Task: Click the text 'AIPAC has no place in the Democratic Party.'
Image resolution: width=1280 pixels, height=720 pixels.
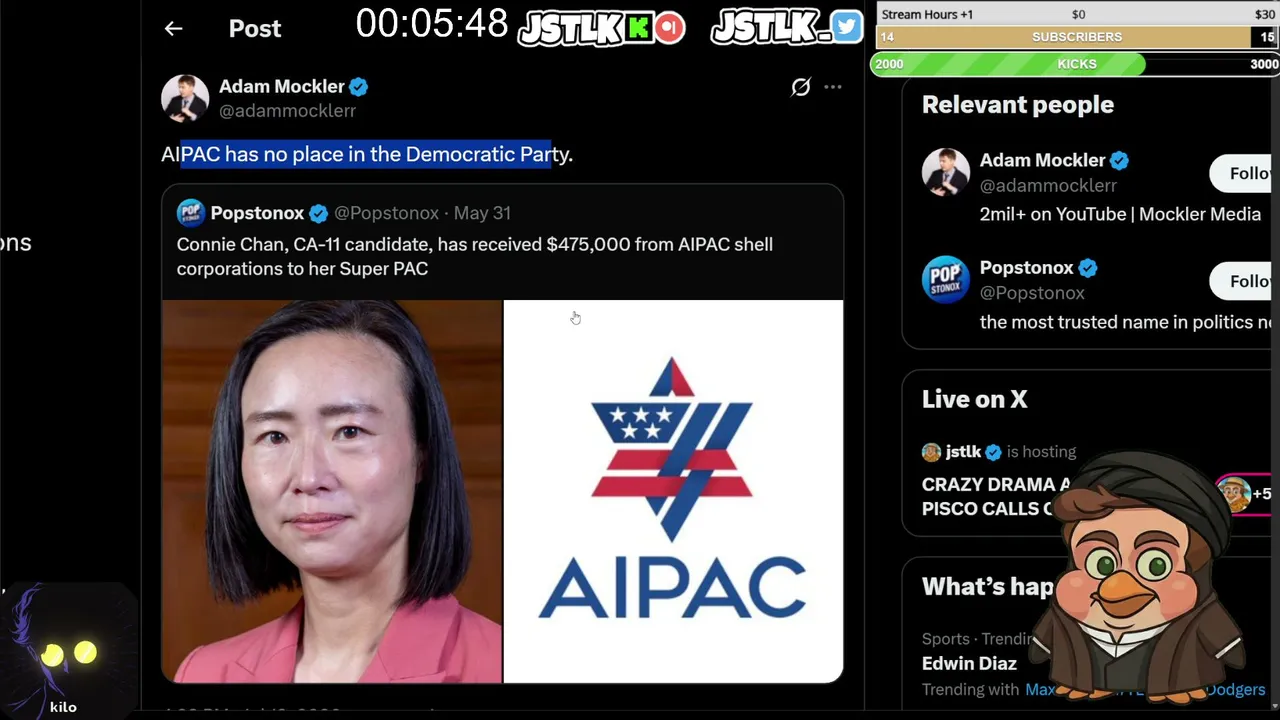Action: click(367, 154)
